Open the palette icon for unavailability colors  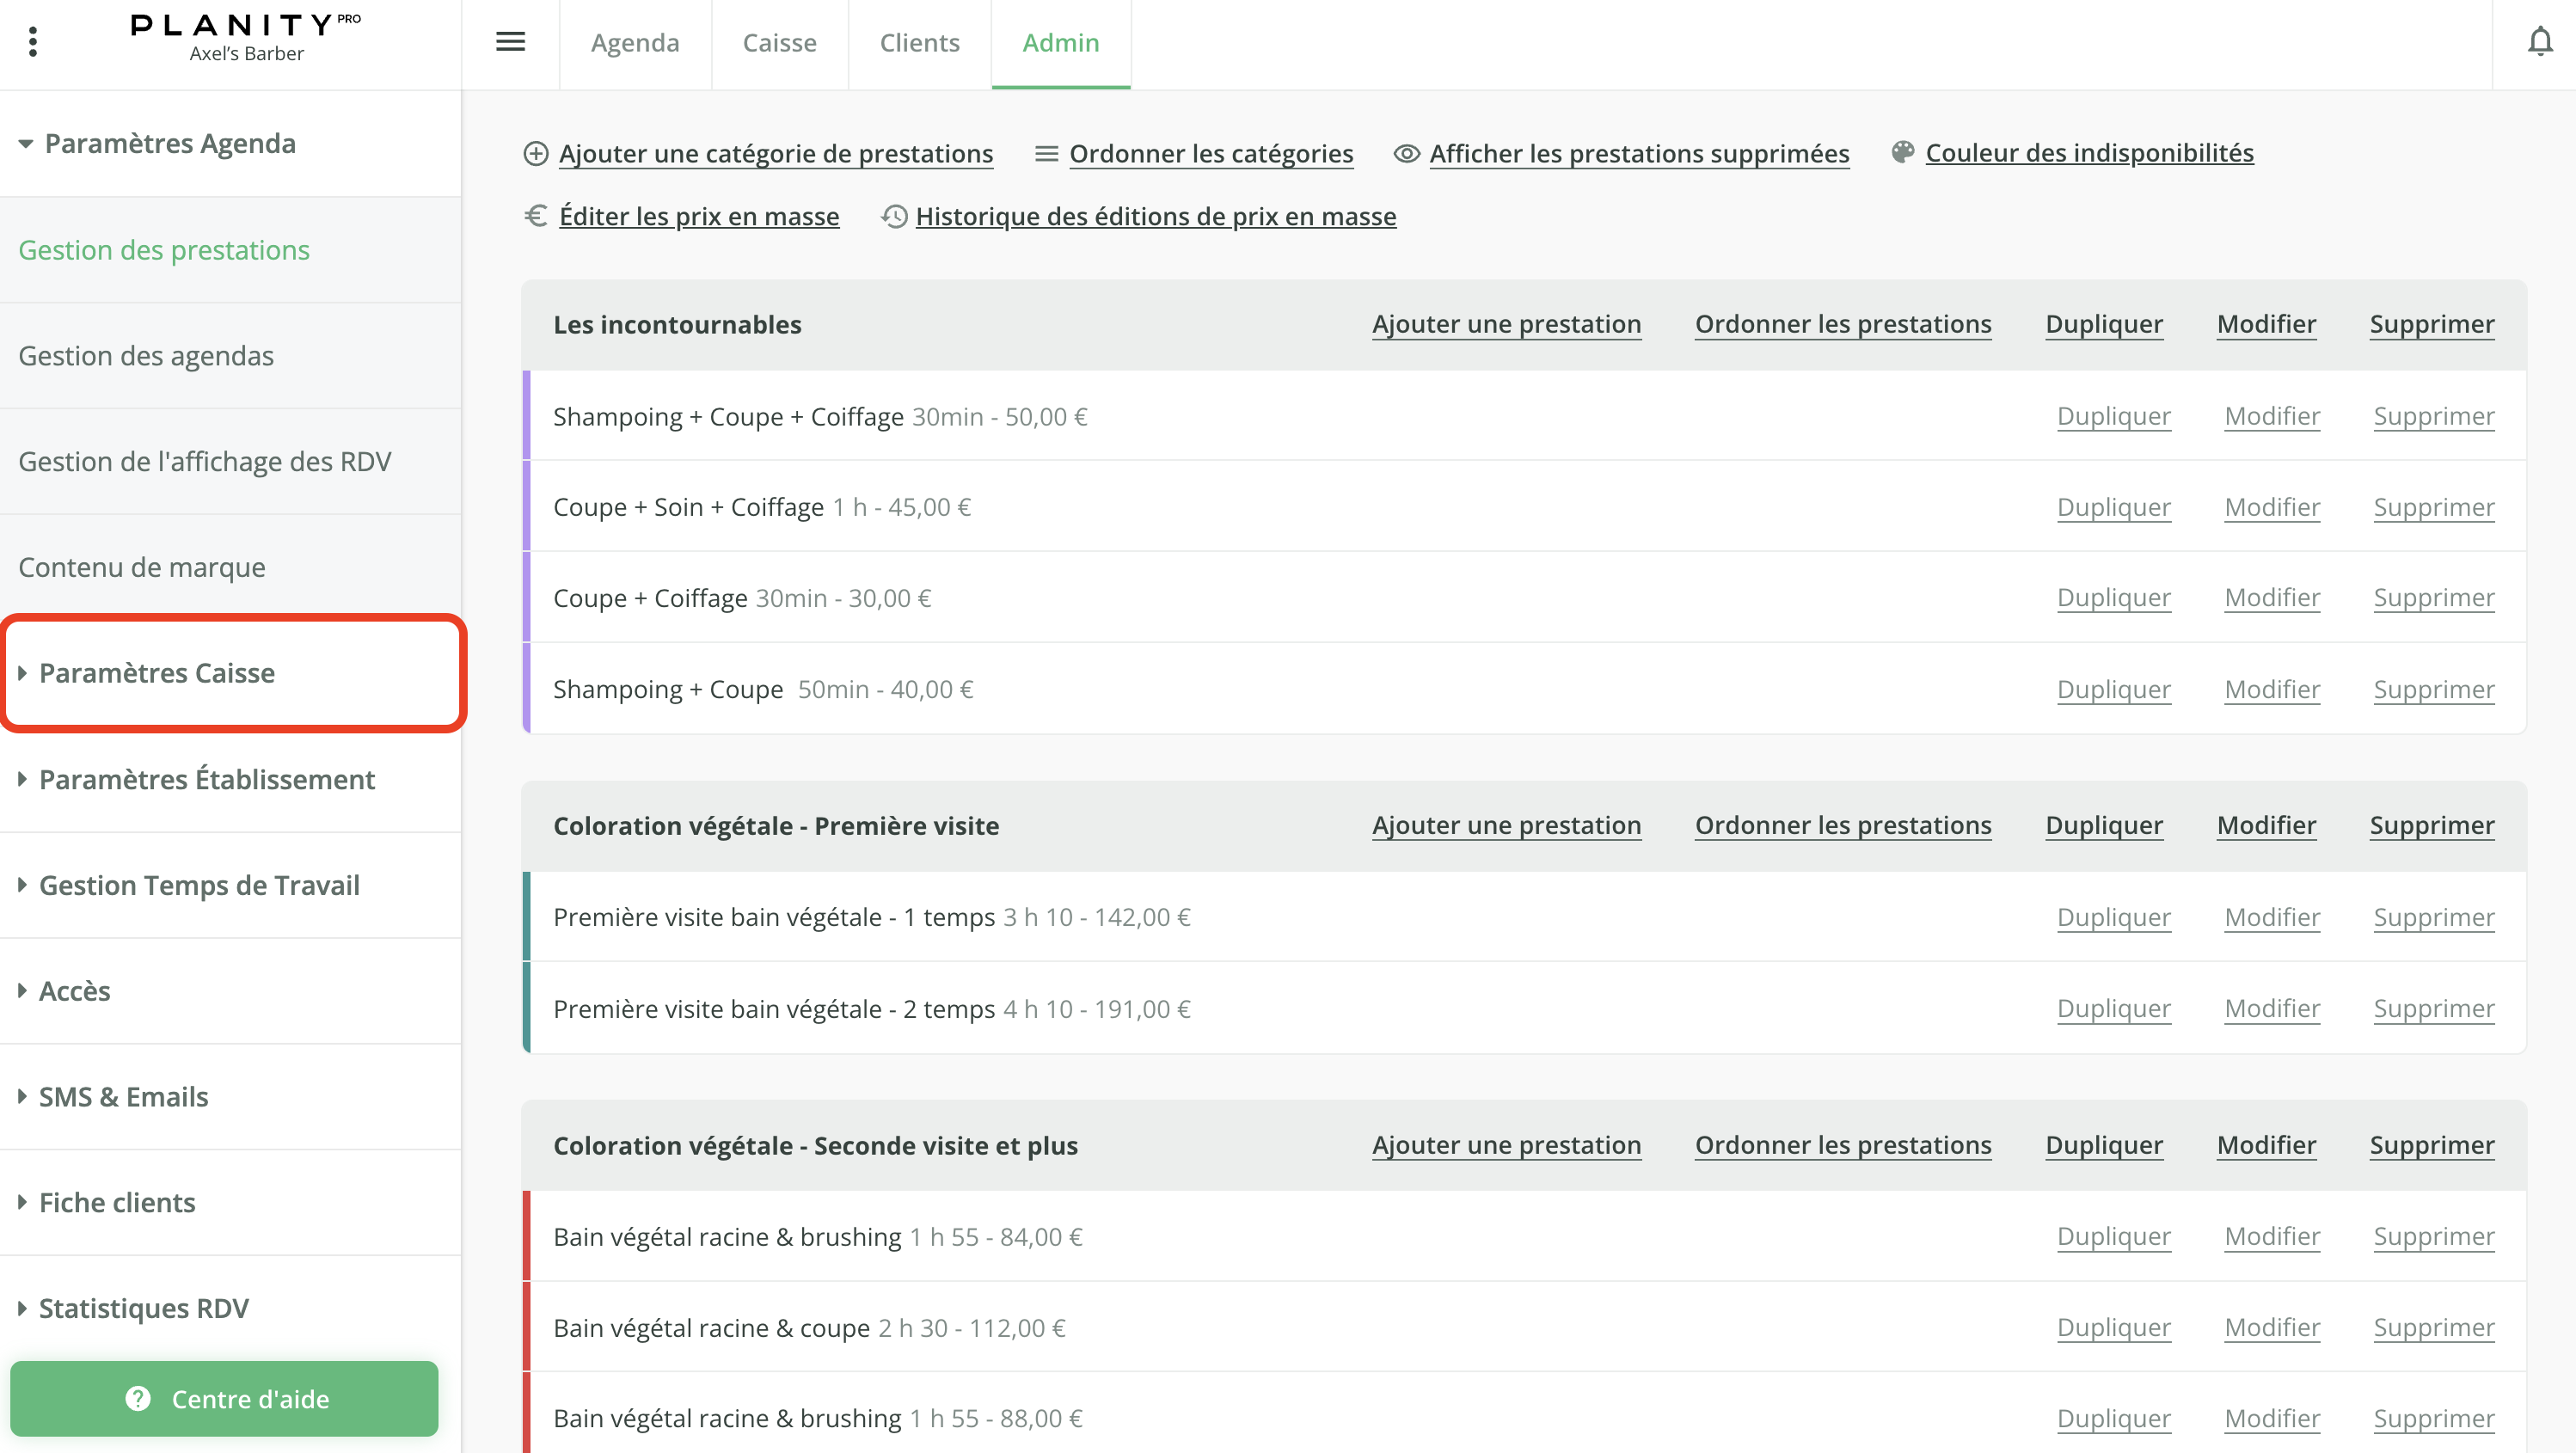pos(1903,152)
